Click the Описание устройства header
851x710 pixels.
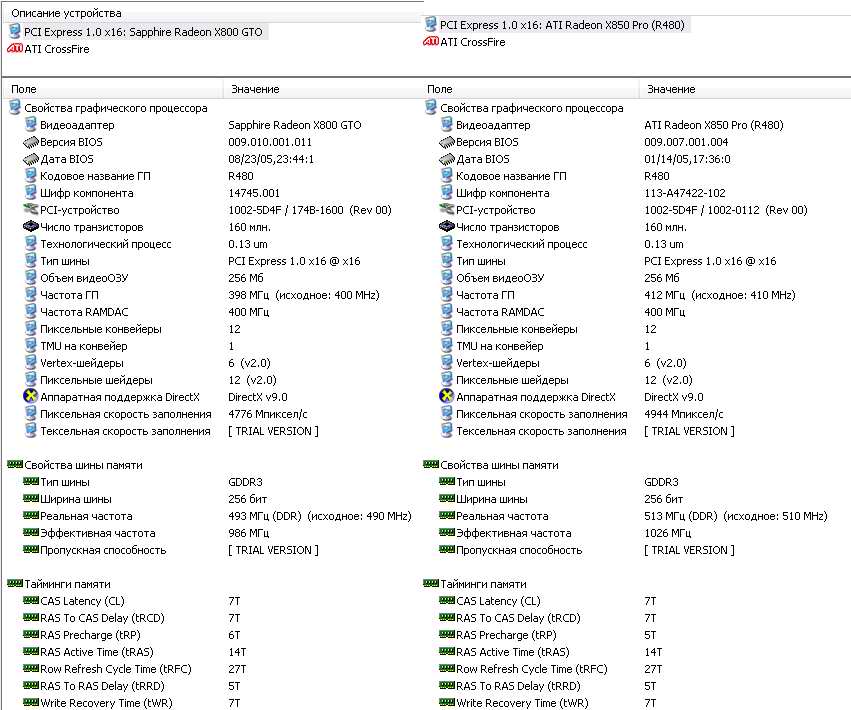[66, 13]
